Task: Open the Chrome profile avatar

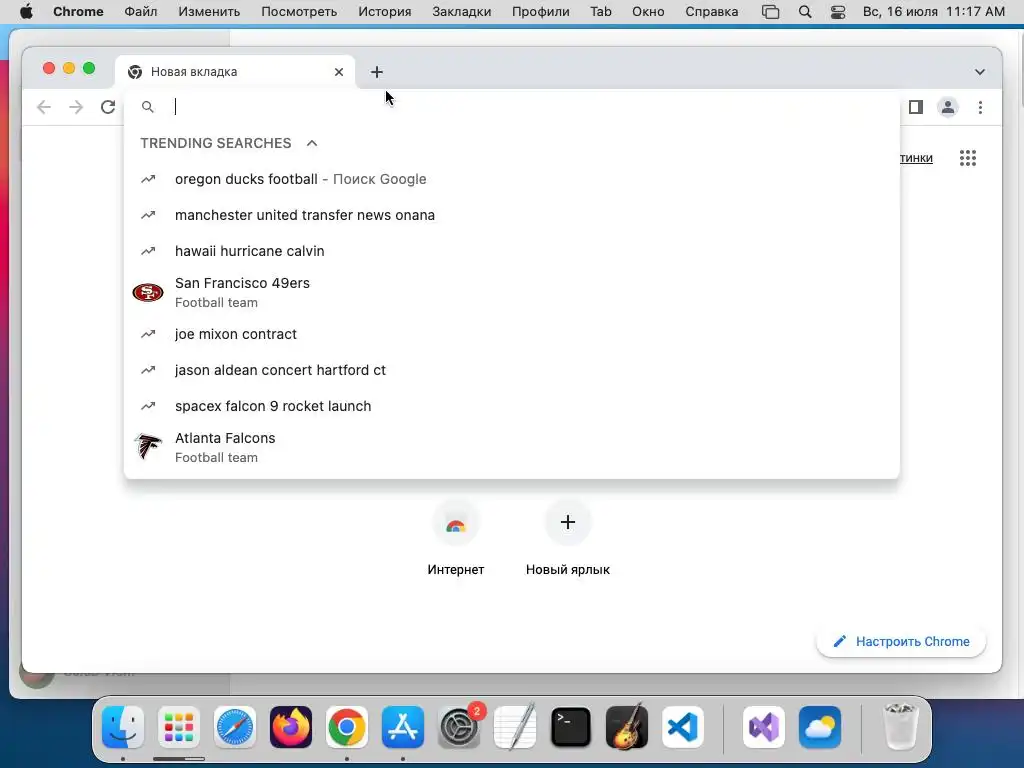Action: [x=948, y=106]
